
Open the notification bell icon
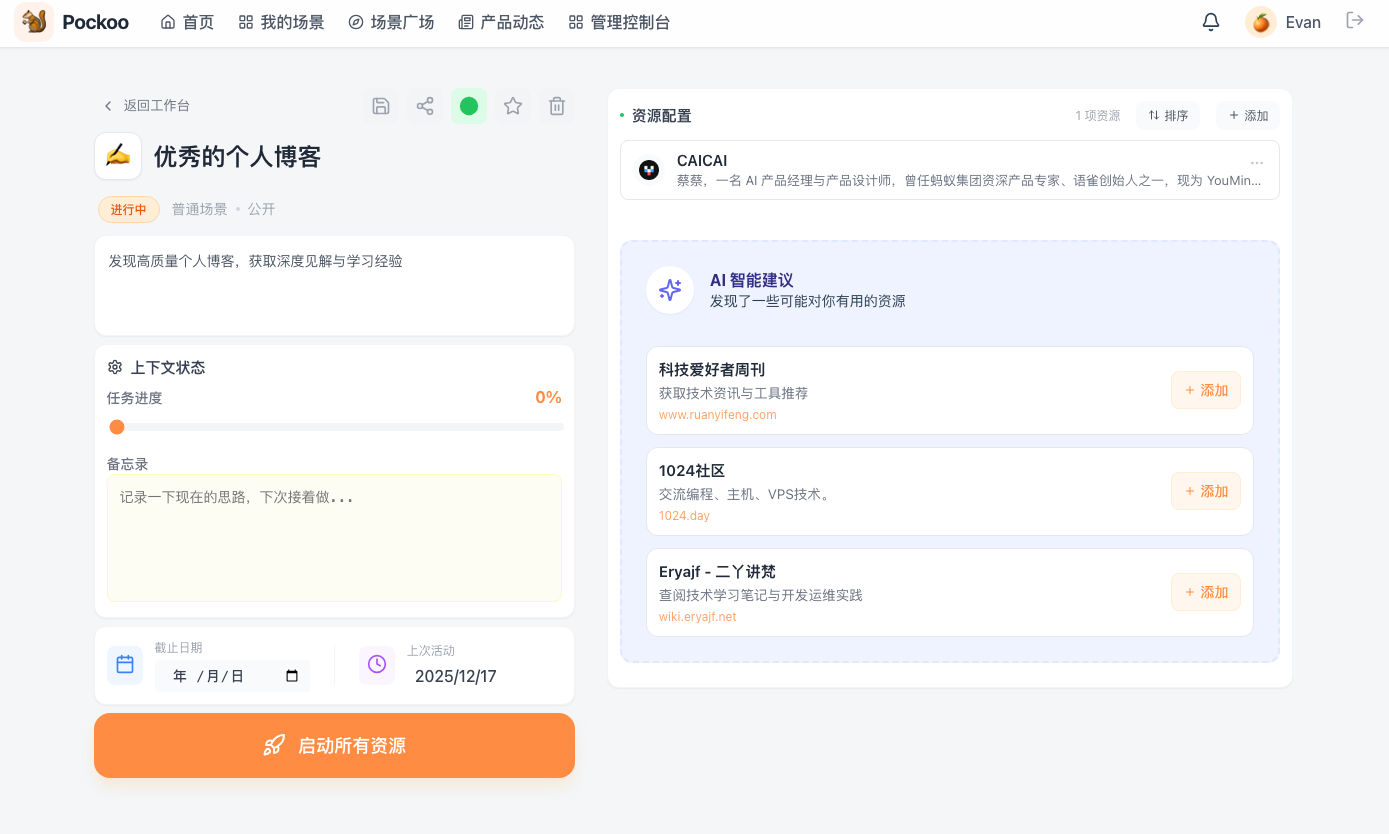1210,20
